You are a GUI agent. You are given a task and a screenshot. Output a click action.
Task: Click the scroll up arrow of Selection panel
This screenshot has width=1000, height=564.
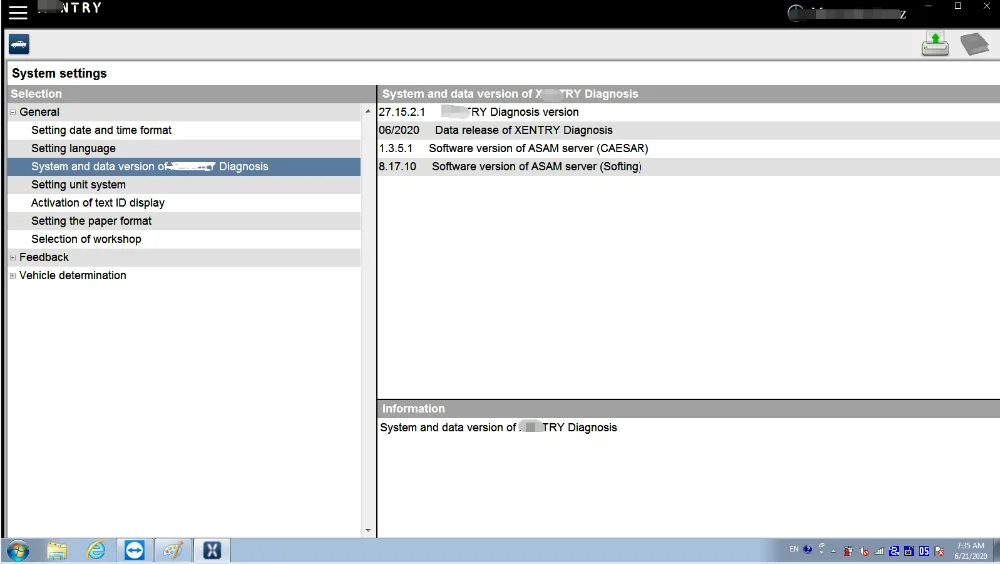pos(368,112)
